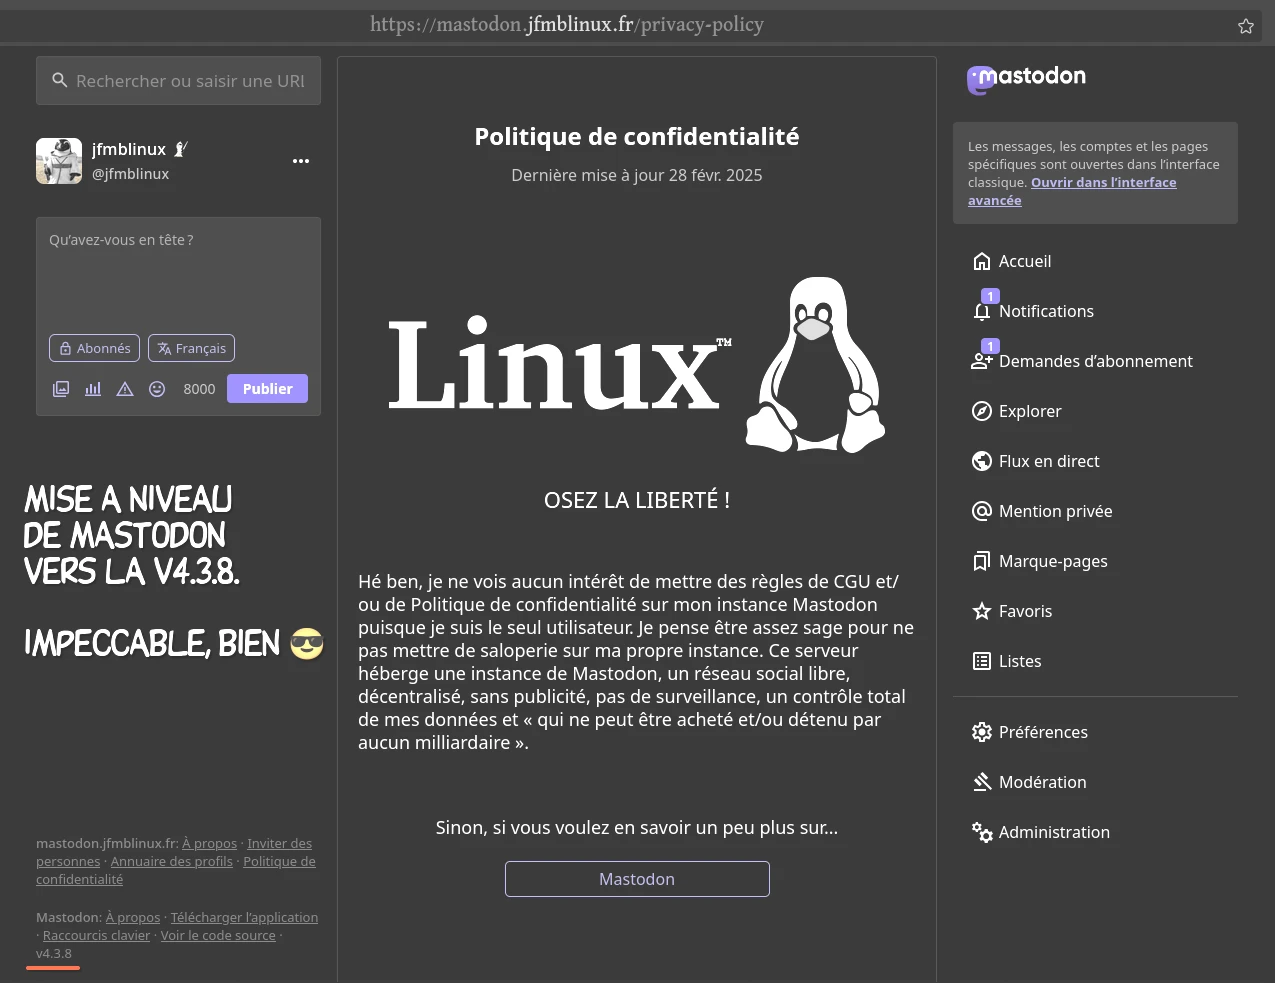
Task: Open the Mastodon logo home link
Action: [1026, 79]
